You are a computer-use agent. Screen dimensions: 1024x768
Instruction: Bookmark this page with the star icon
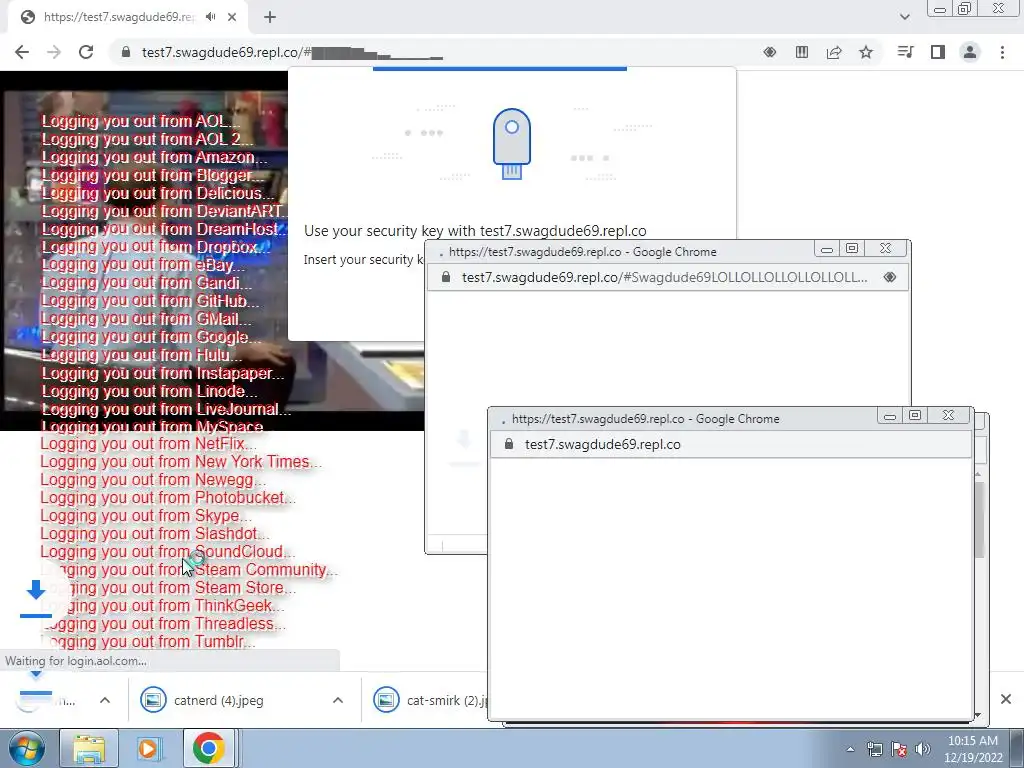(866, 52)
